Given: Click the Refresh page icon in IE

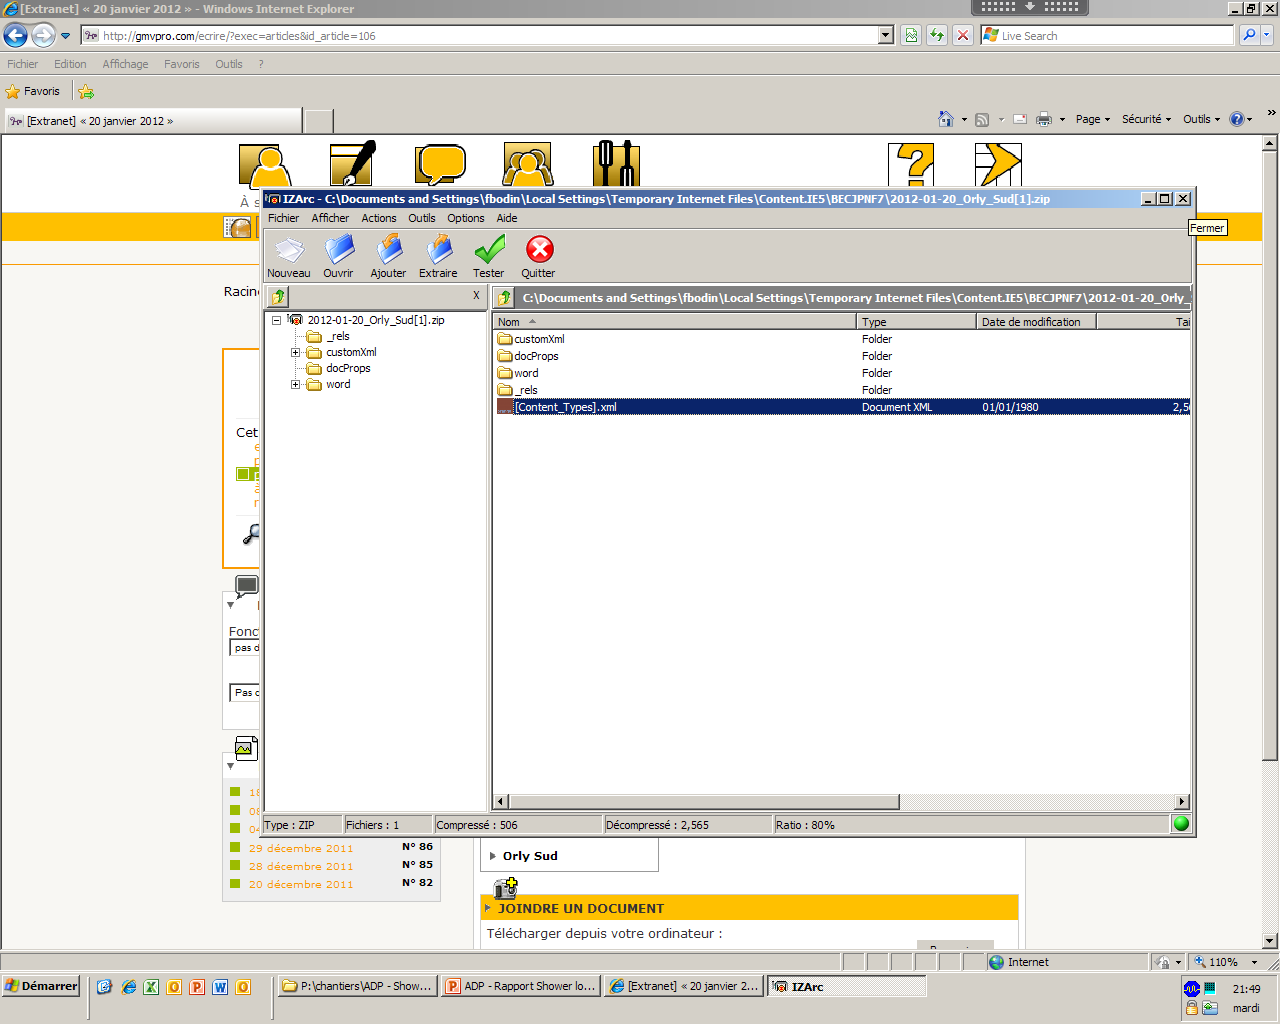Looking at the screenshot, I should (937, 36).
